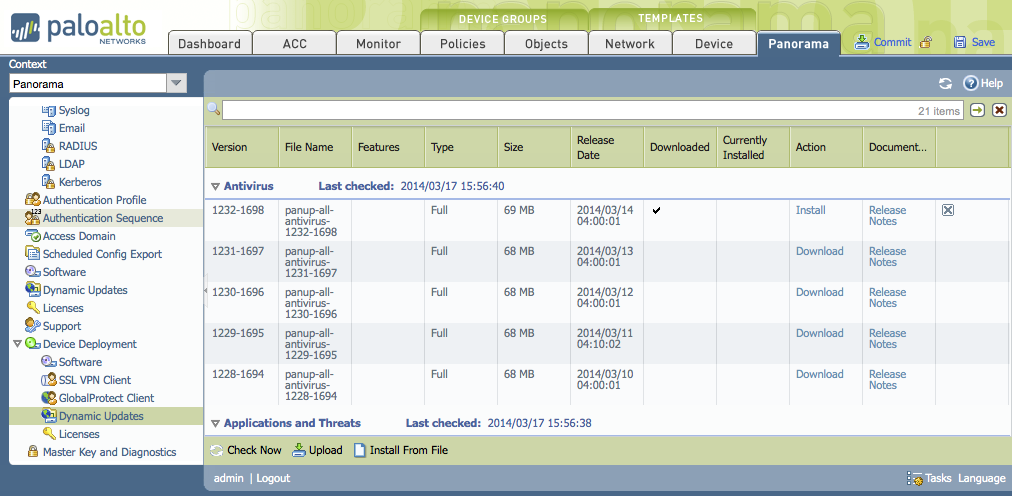Click the magnifier search icon
The width and height of the screenshot is (1012, 496).
pyautogui.click(x=214, y=109)
